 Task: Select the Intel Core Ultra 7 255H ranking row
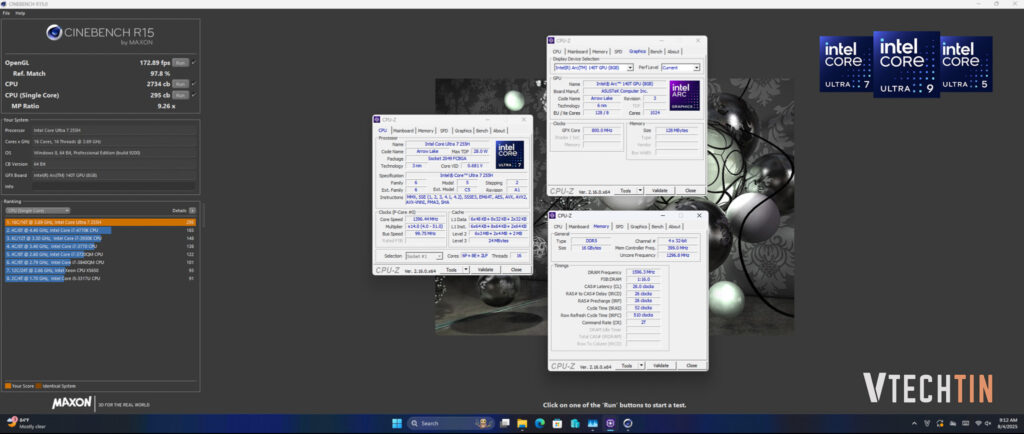(x=100, y=223)
